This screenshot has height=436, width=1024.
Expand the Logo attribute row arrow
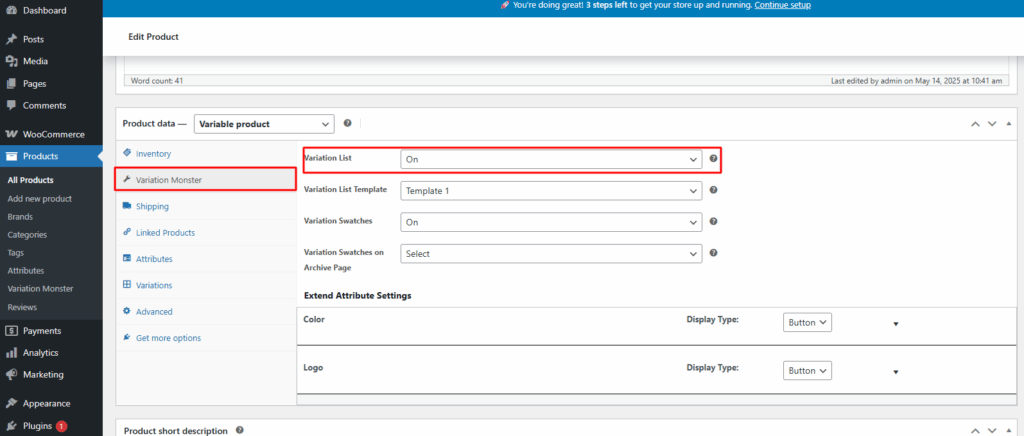pos(896,372)
